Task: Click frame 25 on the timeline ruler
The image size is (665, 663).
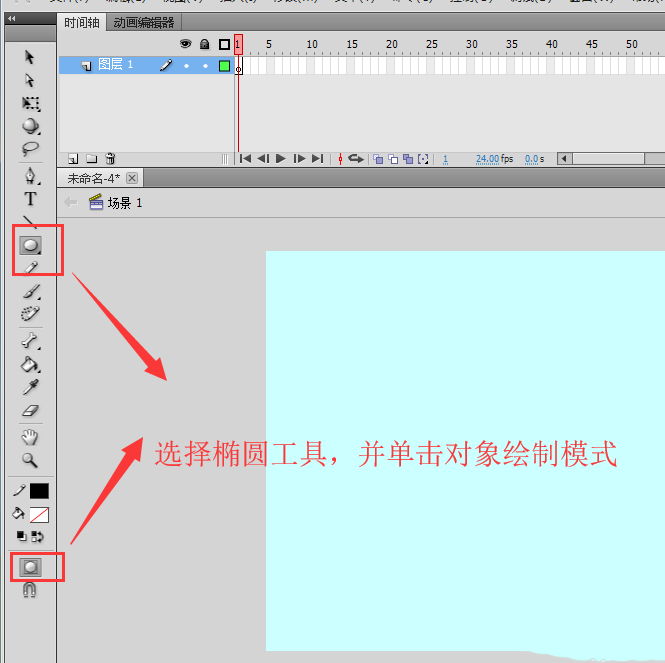Action: point(431,44)
